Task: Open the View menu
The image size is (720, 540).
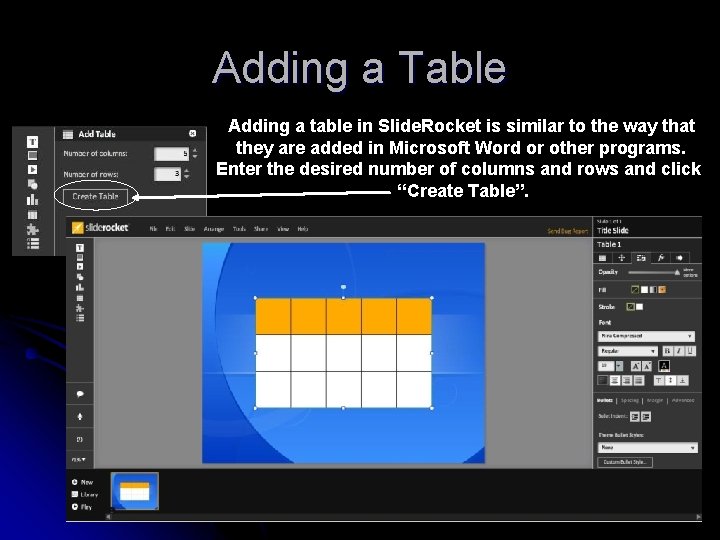Action: (283, 229)
